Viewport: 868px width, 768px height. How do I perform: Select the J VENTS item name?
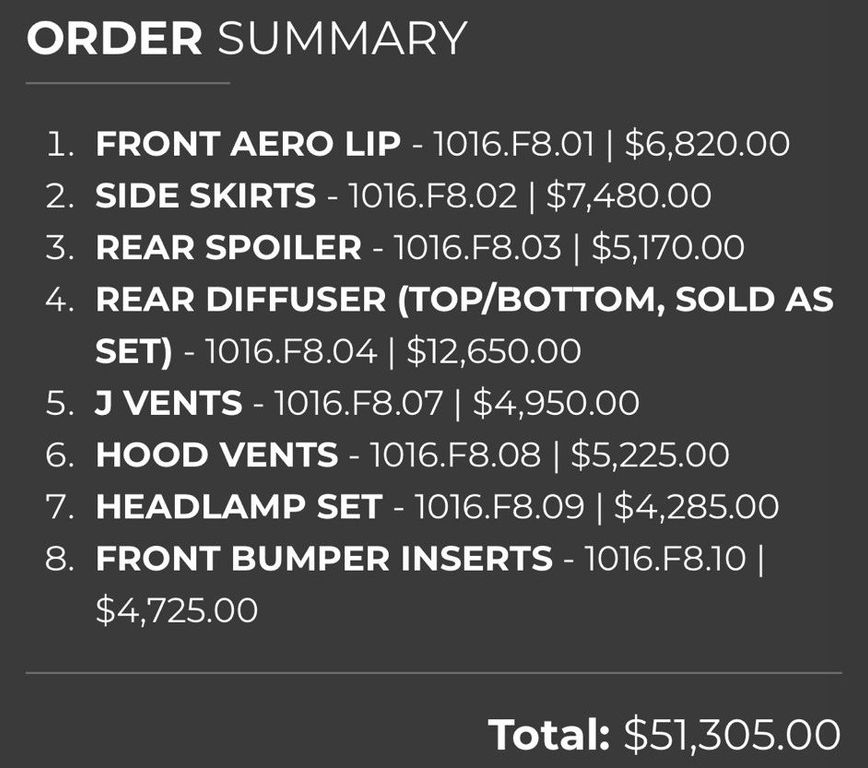[x=168, y=403]
